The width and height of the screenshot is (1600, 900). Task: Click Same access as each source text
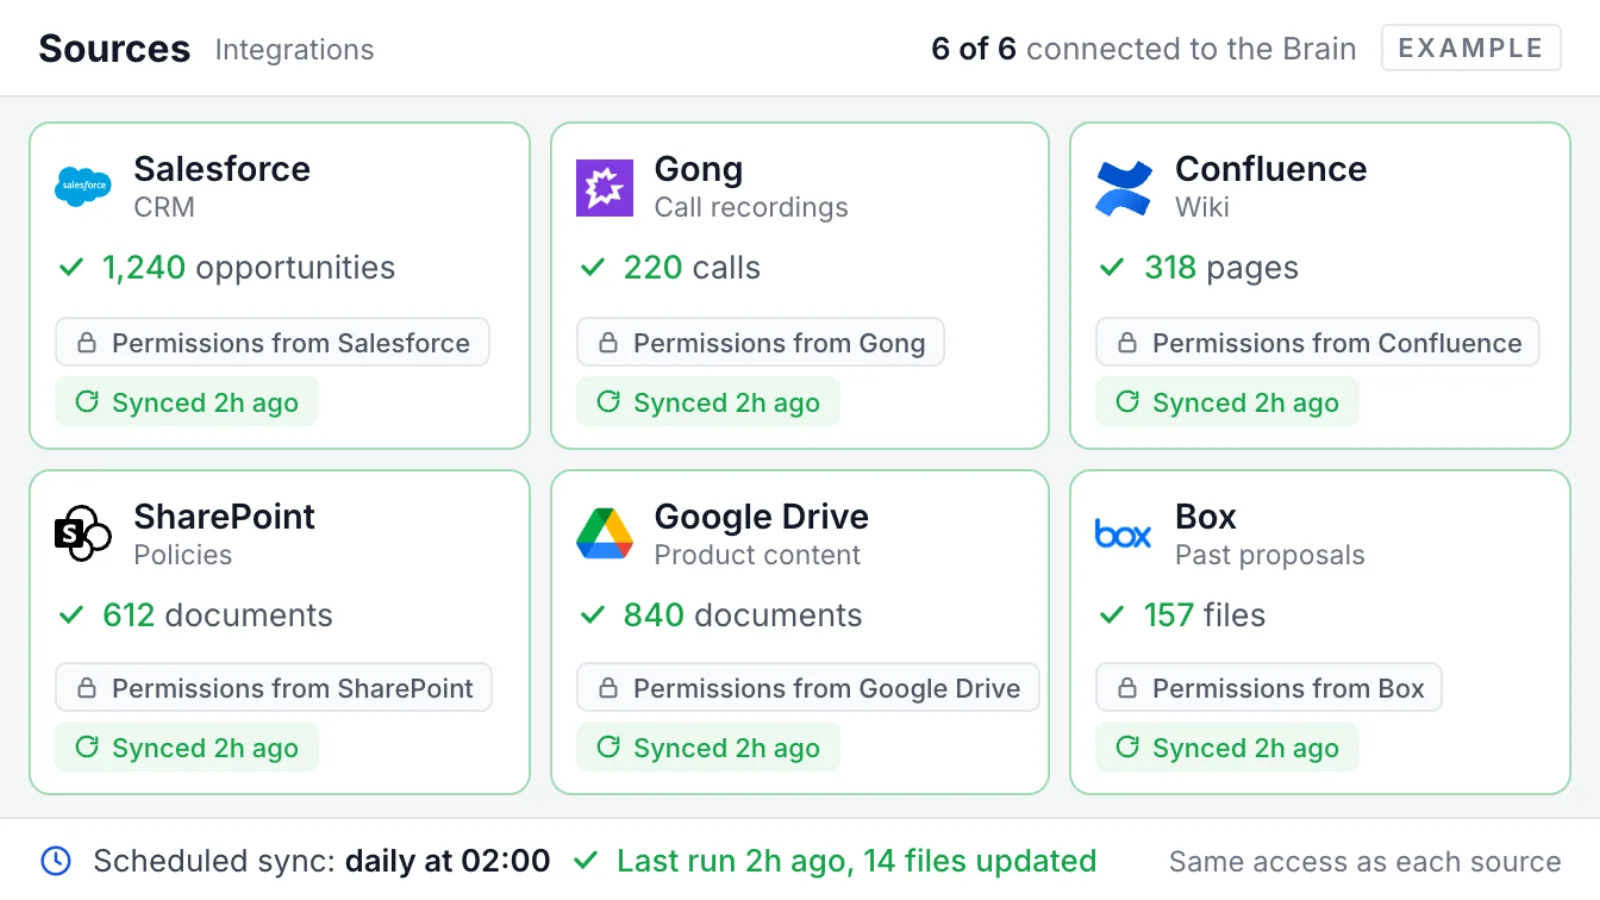pos(1365,862)
